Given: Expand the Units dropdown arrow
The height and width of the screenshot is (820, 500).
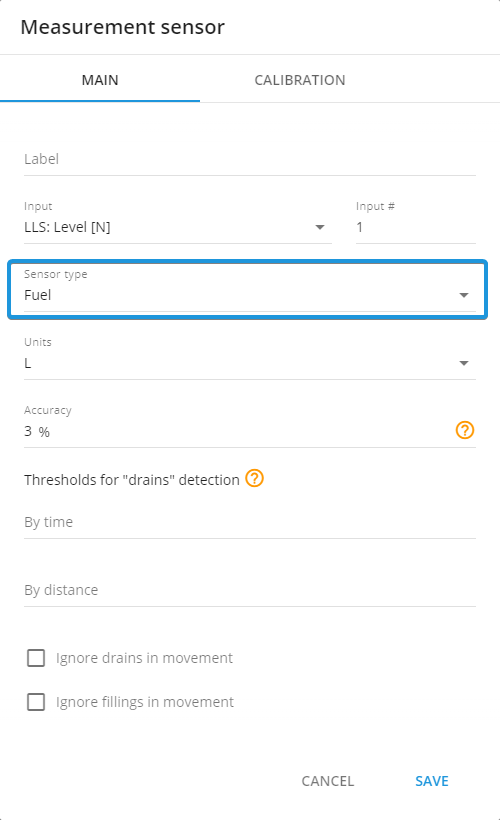Looking at the screenshot, I should [463, 363].
